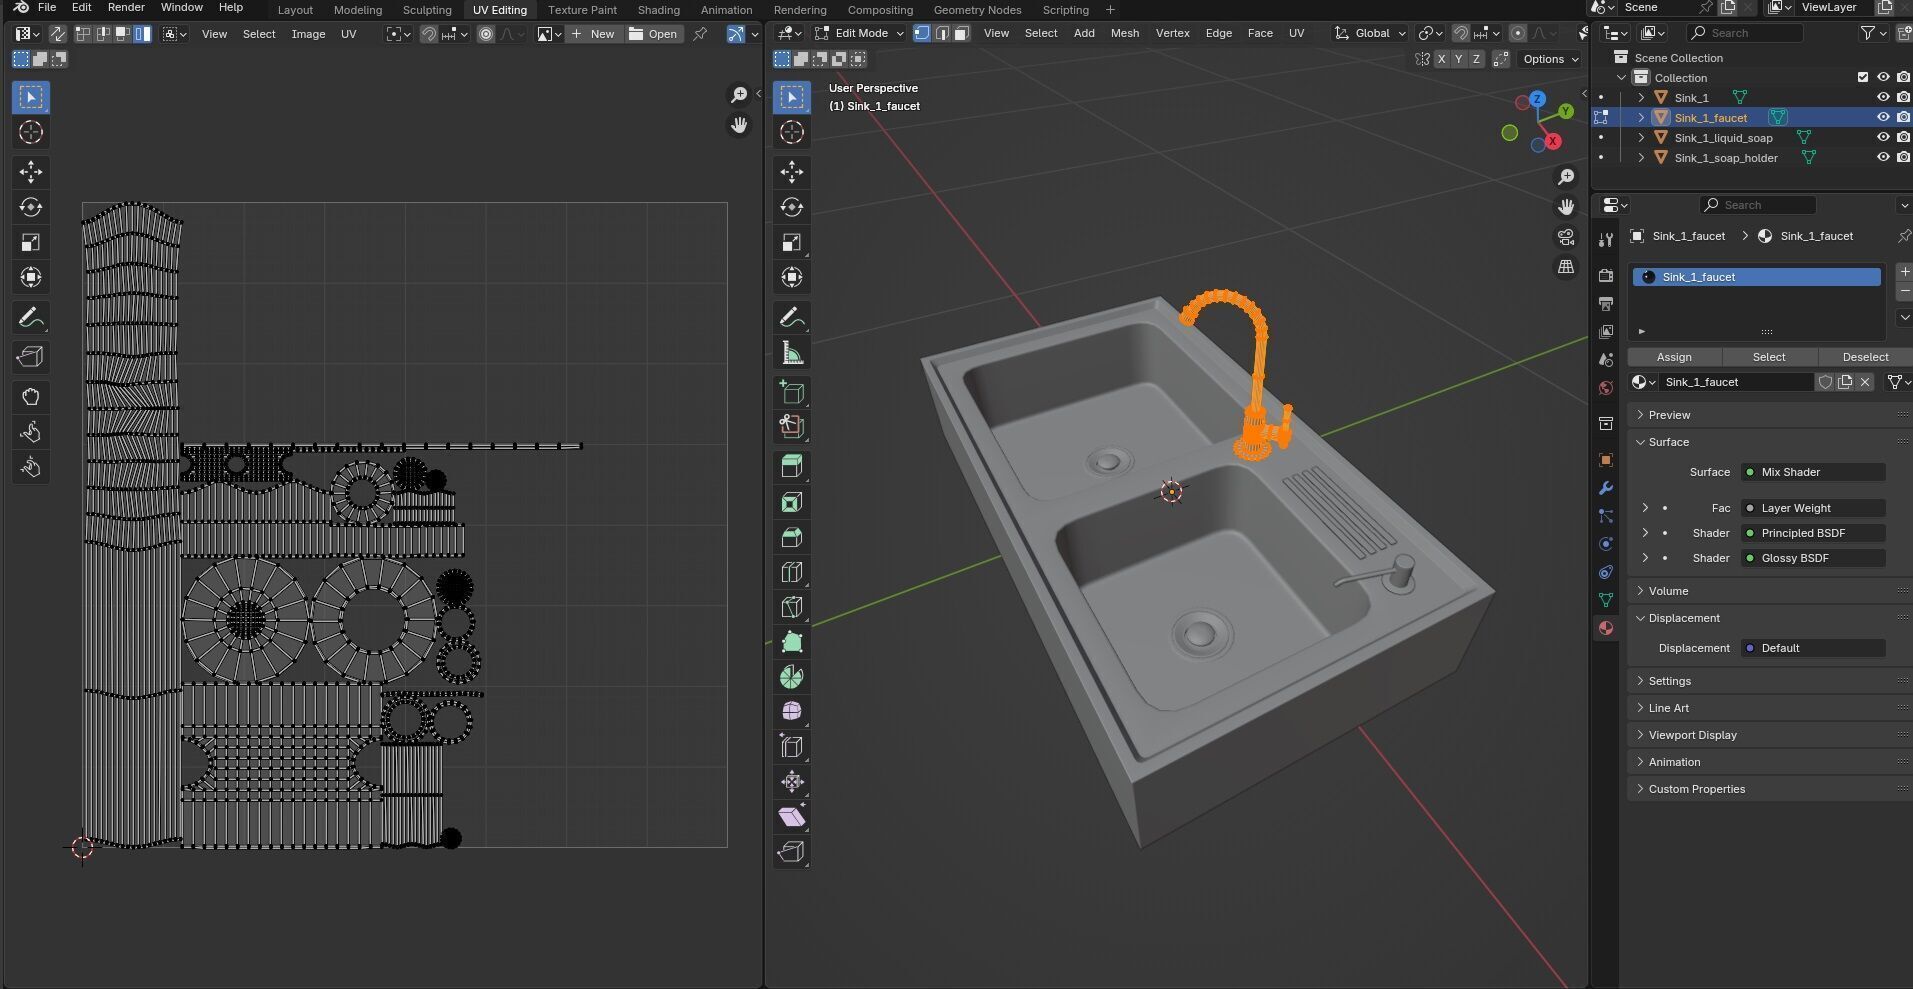Image resolution: width=1913 pixels, height=989 pixels.
Task: Select the Rip Region tool in UV editor
Action: tap(31, 357)
